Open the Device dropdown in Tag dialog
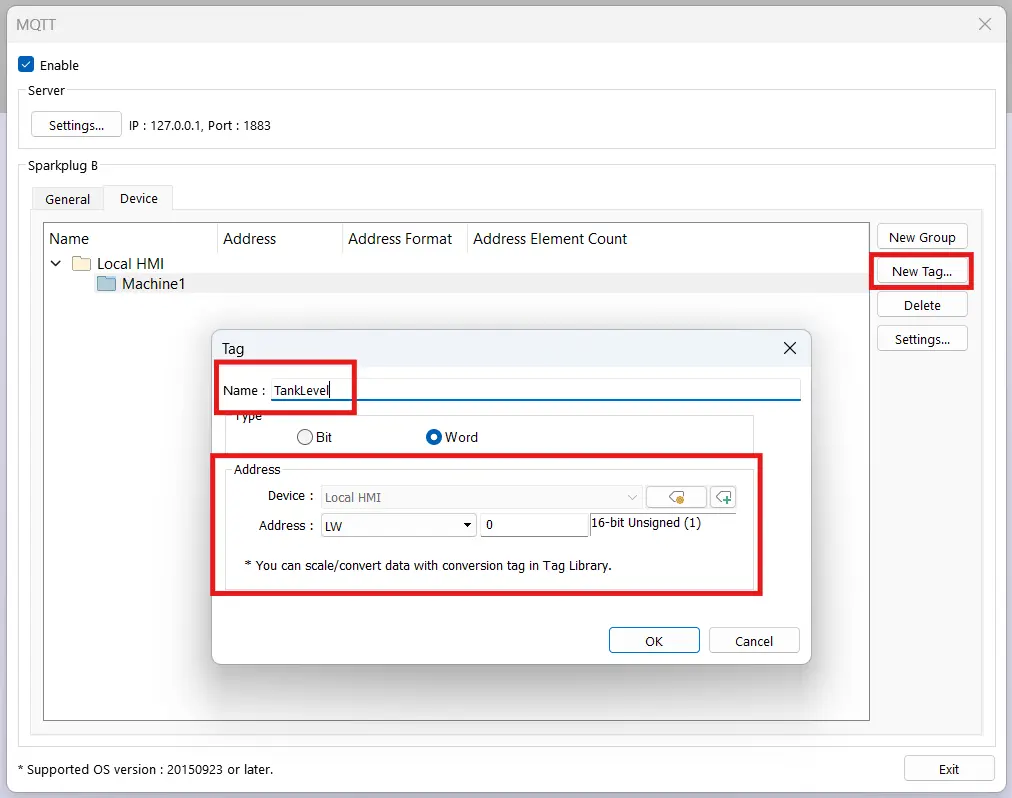 (631, 497)
